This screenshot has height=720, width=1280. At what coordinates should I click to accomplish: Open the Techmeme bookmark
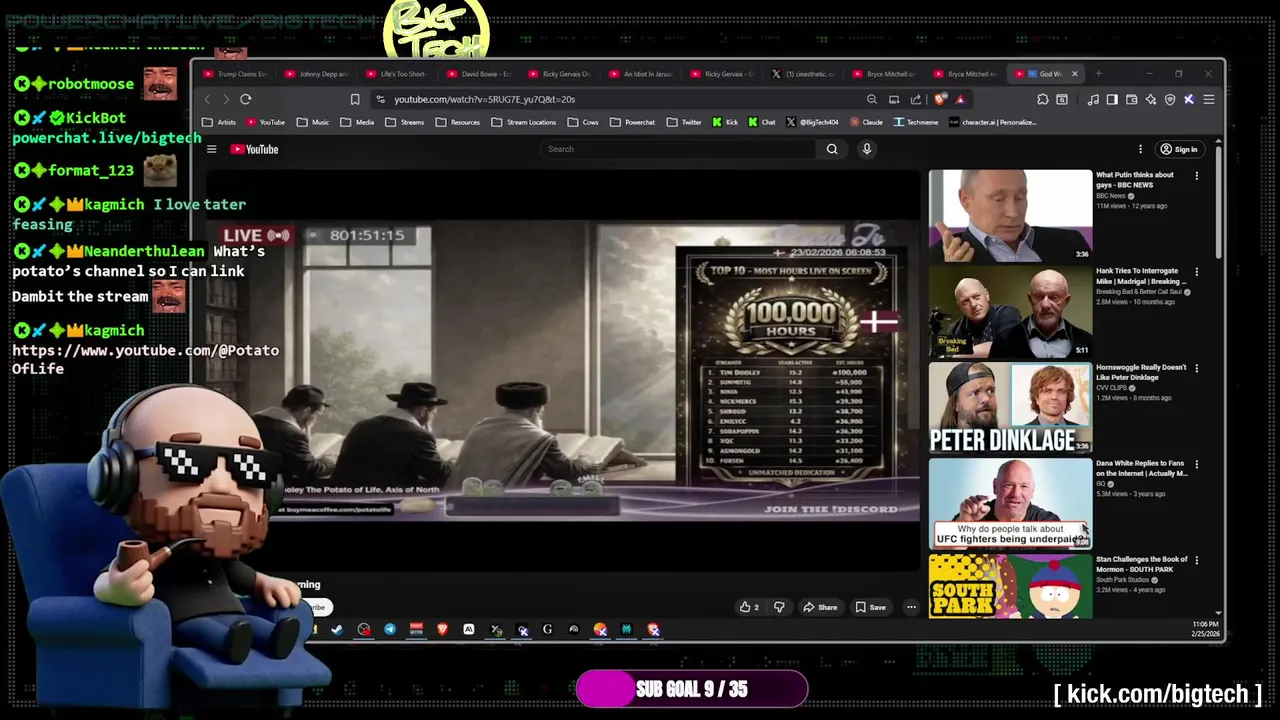[x=916, y=122]
